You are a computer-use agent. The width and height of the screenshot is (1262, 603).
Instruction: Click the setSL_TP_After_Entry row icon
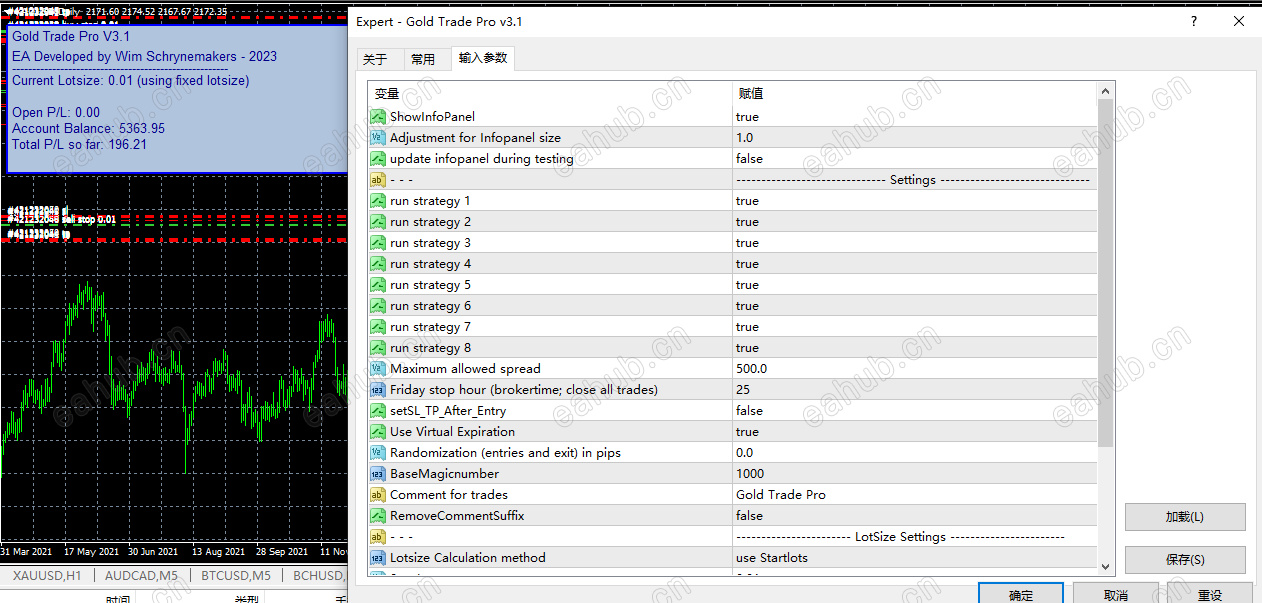pos(378,411)
